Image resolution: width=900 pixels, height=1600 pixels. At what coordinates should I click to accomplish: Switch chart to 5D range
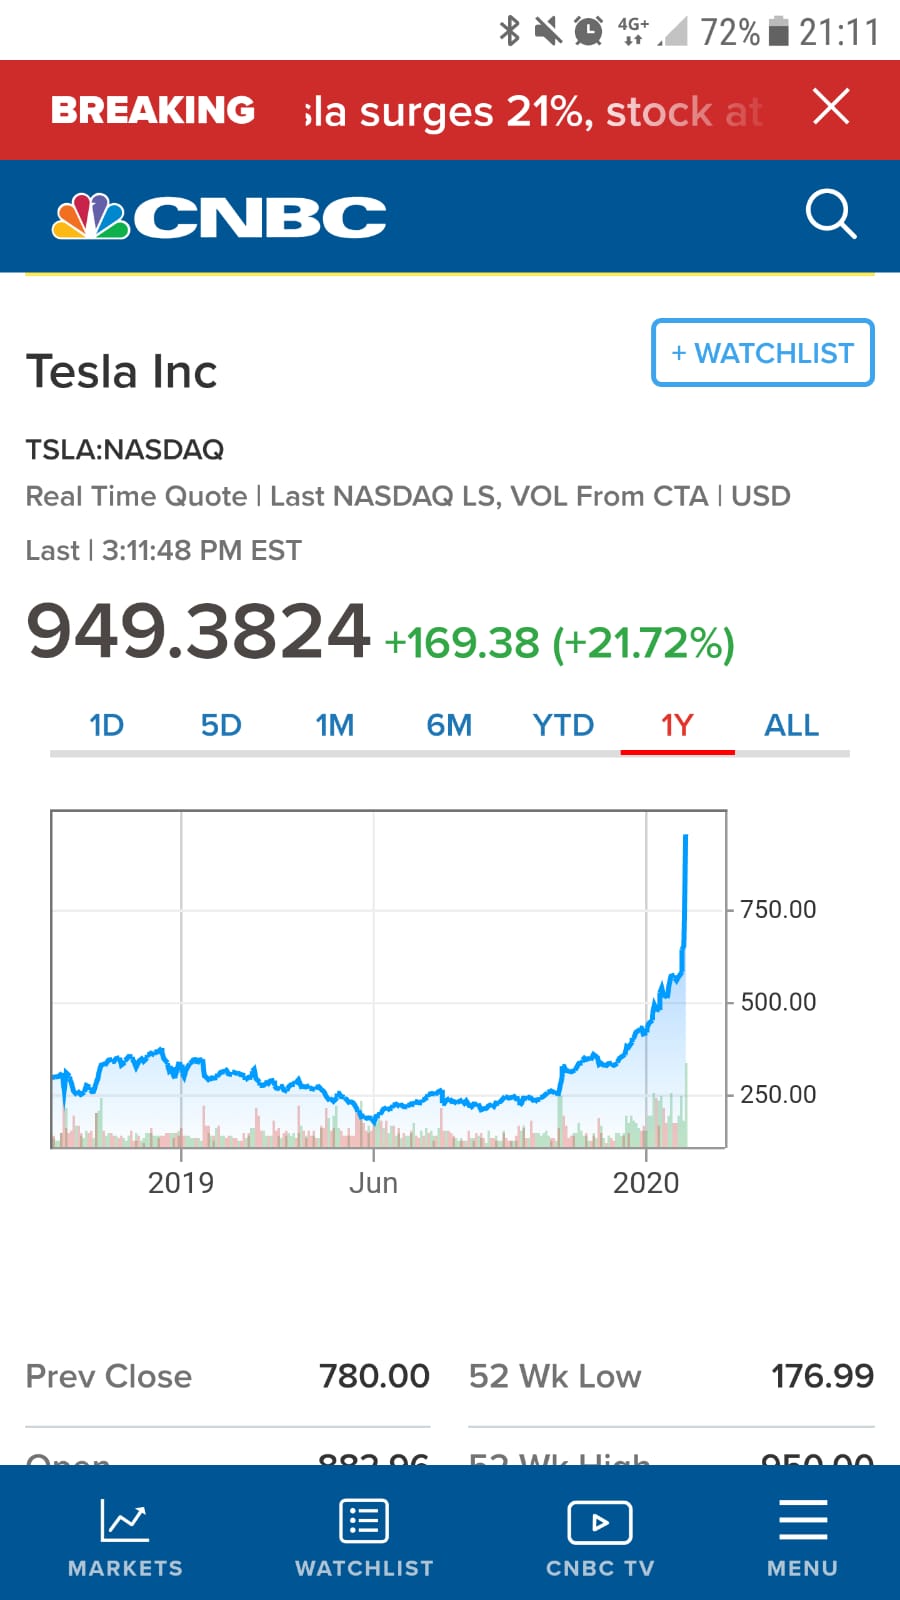point(221,725)
